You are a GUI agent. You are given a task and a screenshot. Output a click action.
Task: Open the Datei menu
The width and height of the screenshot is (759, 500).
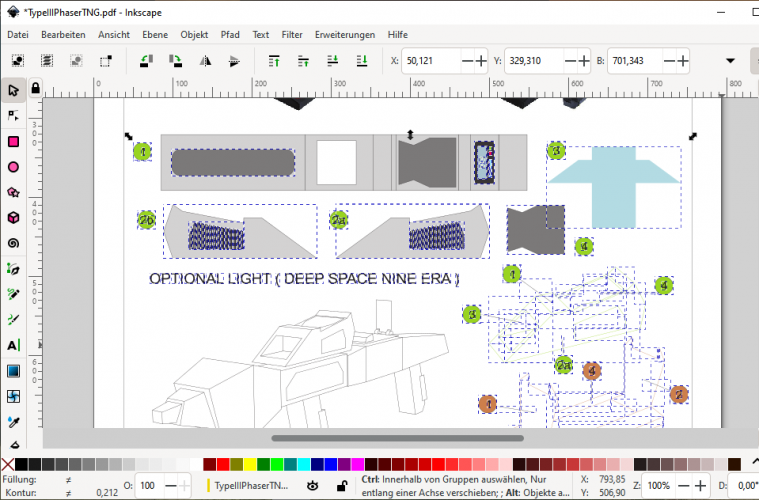(18, 35)
